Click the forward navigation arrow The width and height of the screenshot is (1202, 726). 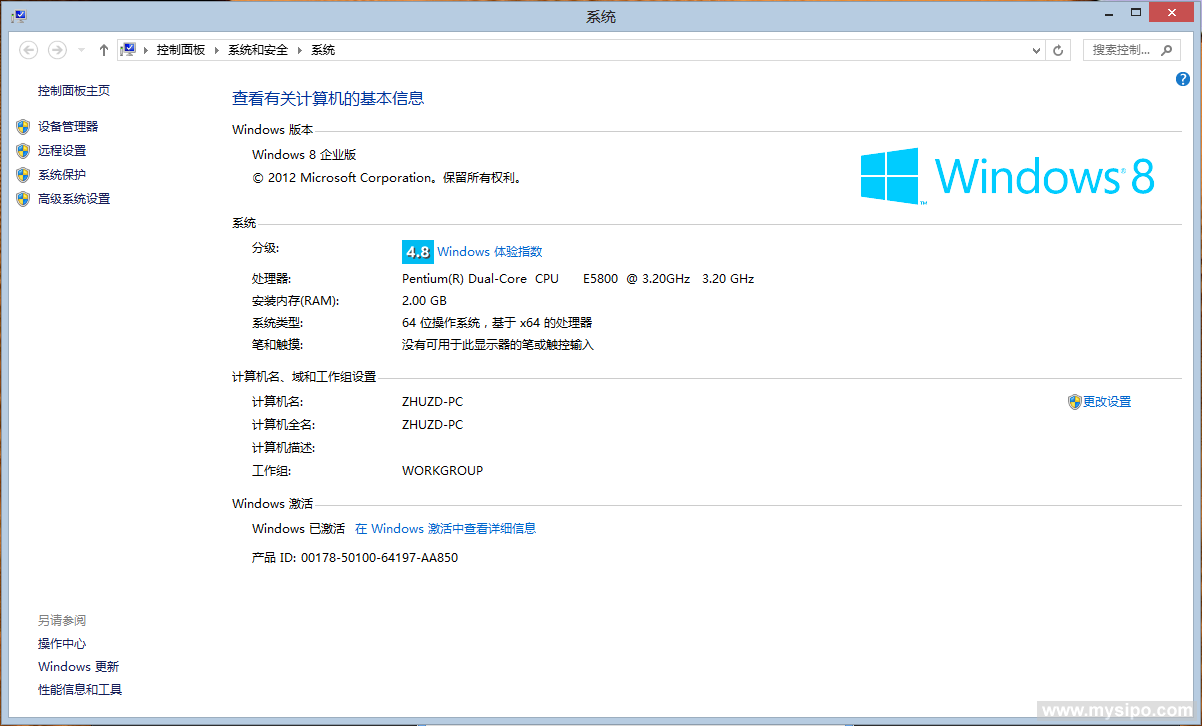click(57, 50)
